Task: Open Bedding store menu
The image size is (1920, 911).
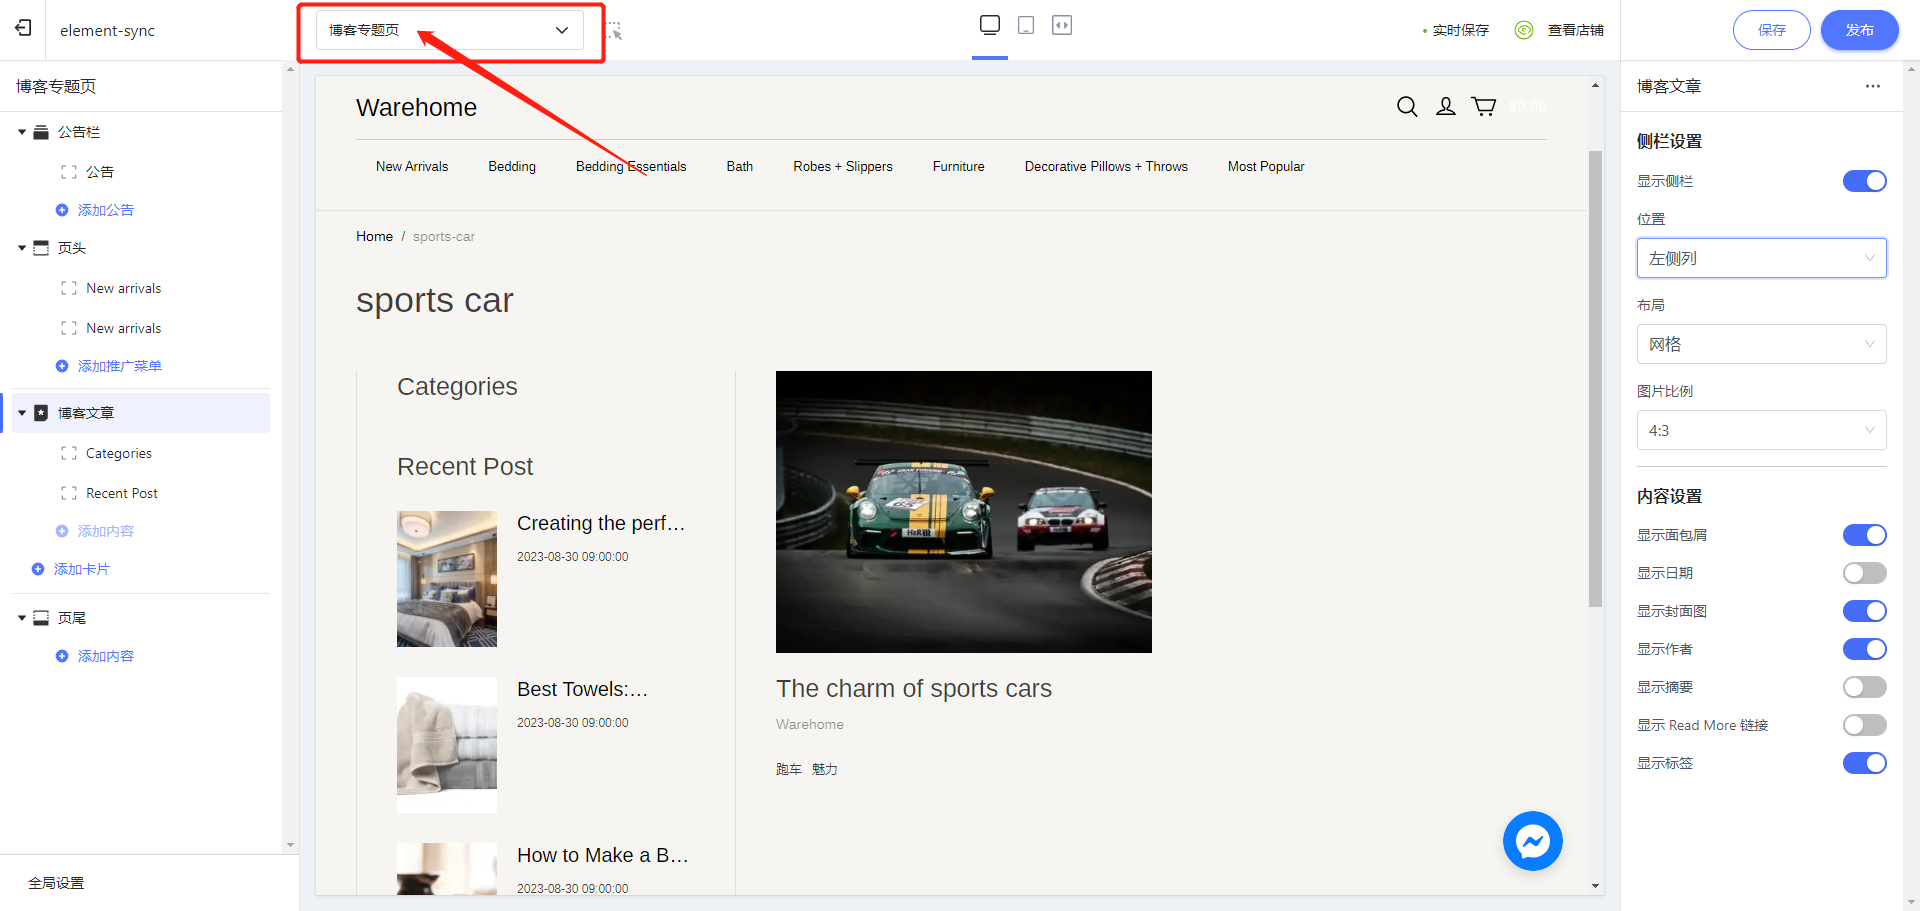Action: 512,167
